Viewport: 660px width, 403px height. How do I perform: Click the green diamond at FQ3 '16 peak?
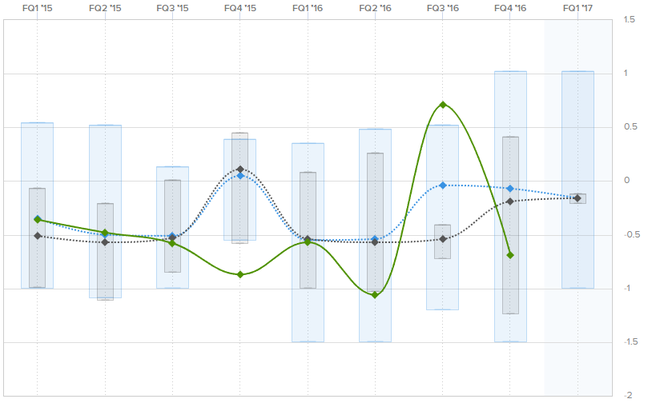click(x=442, y=104)
